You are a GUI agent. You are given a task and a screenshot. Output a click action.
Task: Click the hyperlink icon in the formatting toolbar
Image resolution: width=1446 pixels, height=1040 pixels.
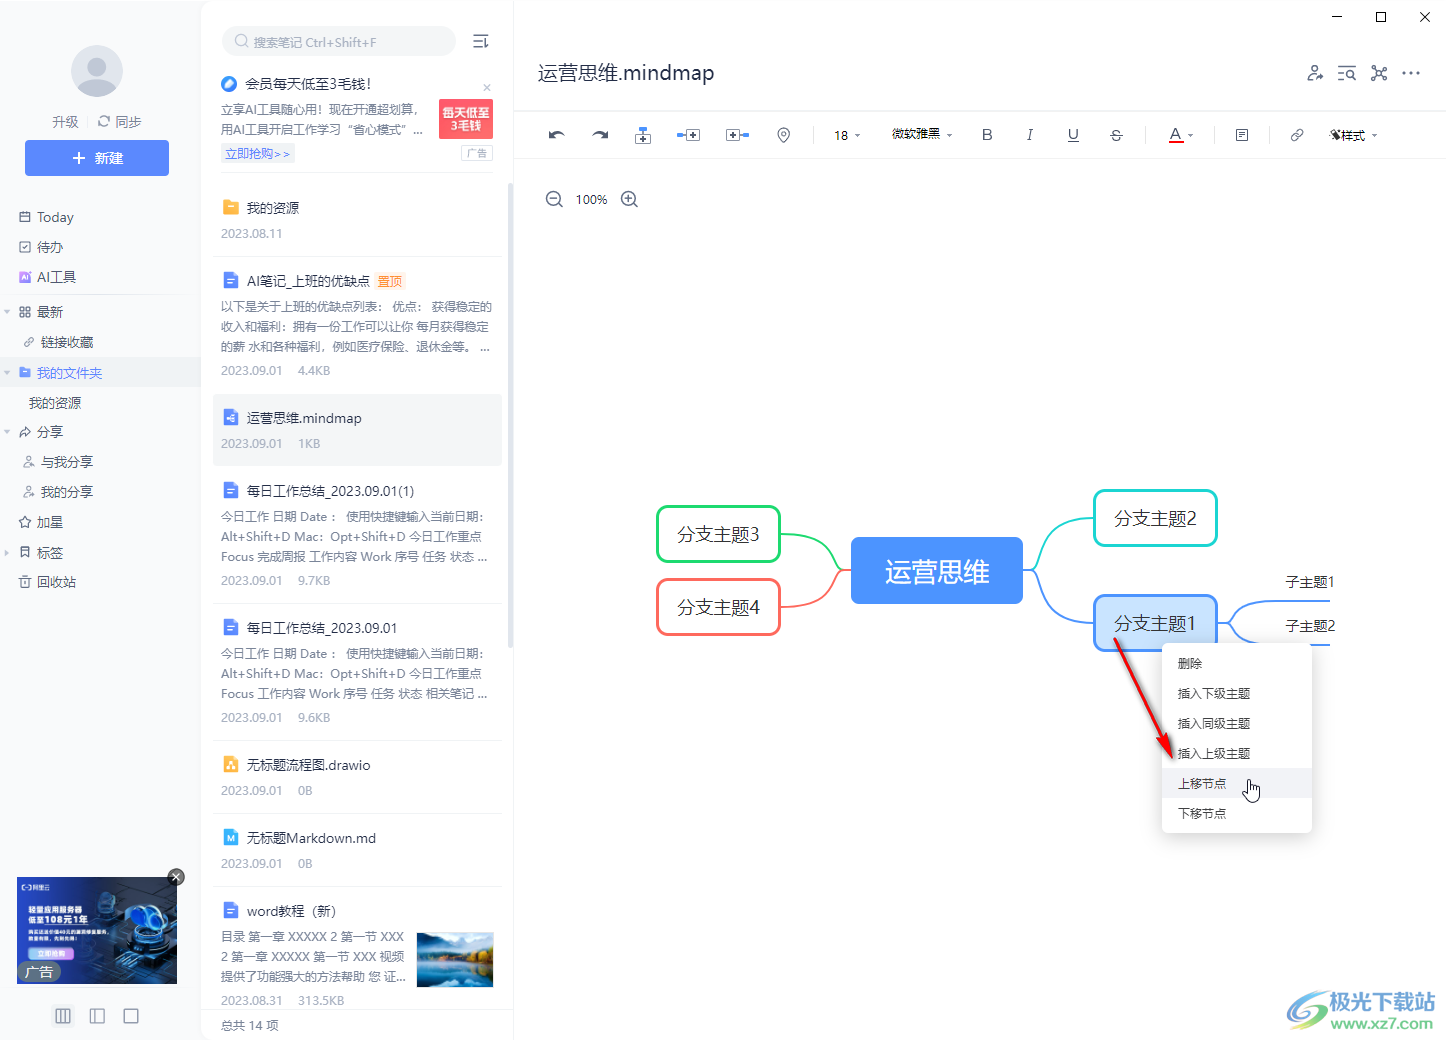(1297, 134)
